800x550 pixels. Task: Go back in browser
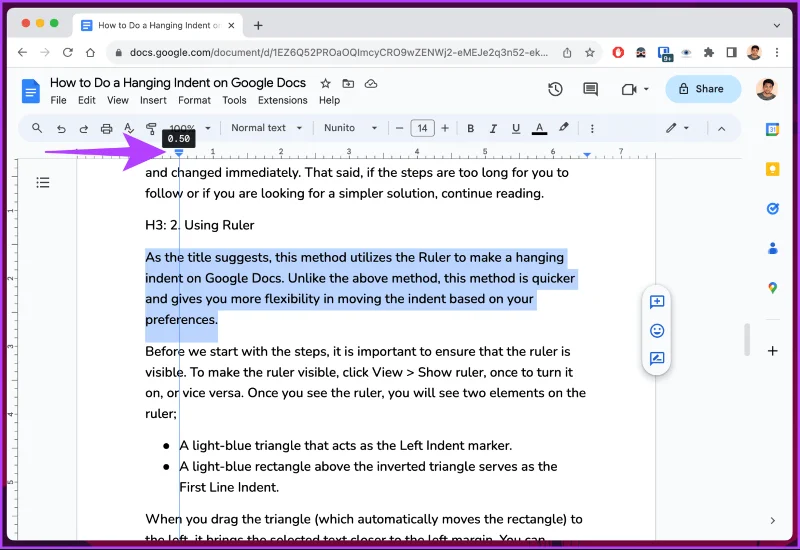[x=22, y=52]
